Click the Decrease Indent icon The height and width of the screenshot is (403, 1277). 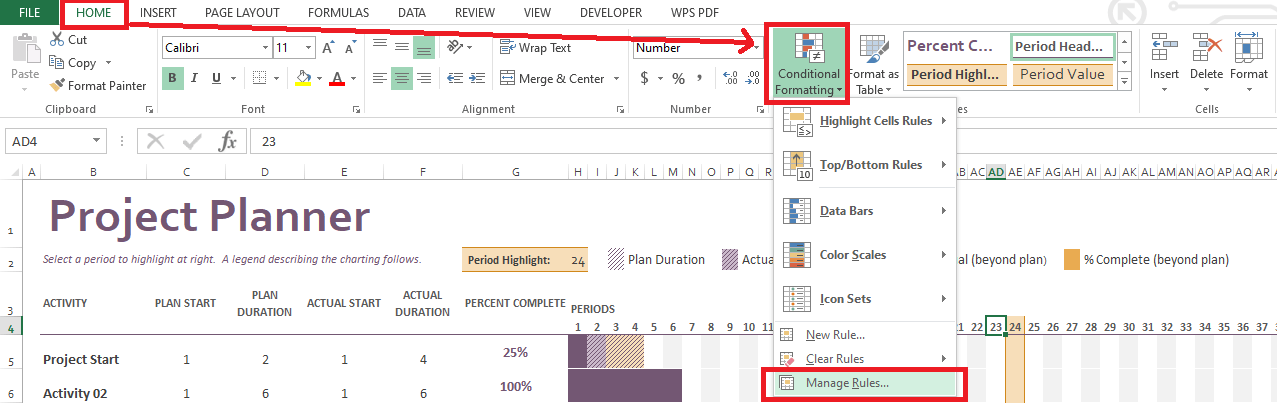coord(454,78)
